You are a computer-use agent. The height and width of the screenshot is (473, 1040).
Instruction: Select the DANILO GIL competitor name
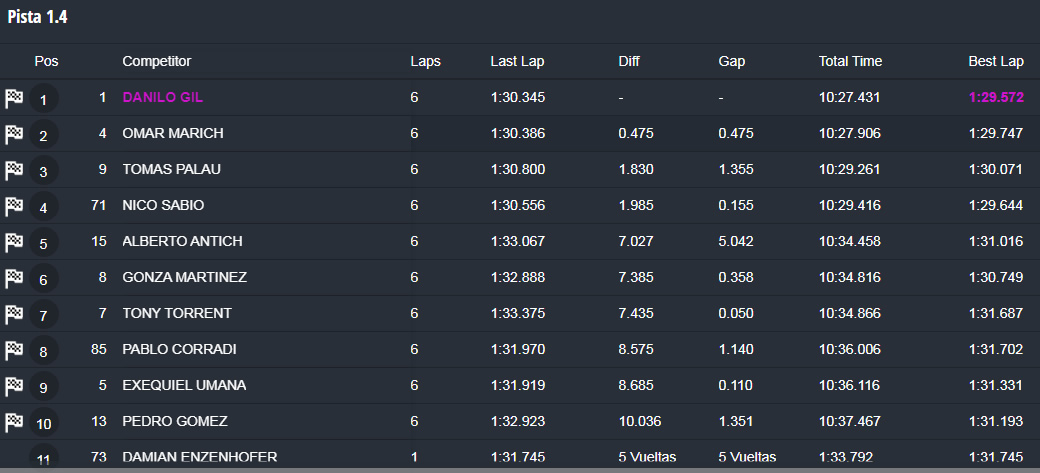click(163, 98)
